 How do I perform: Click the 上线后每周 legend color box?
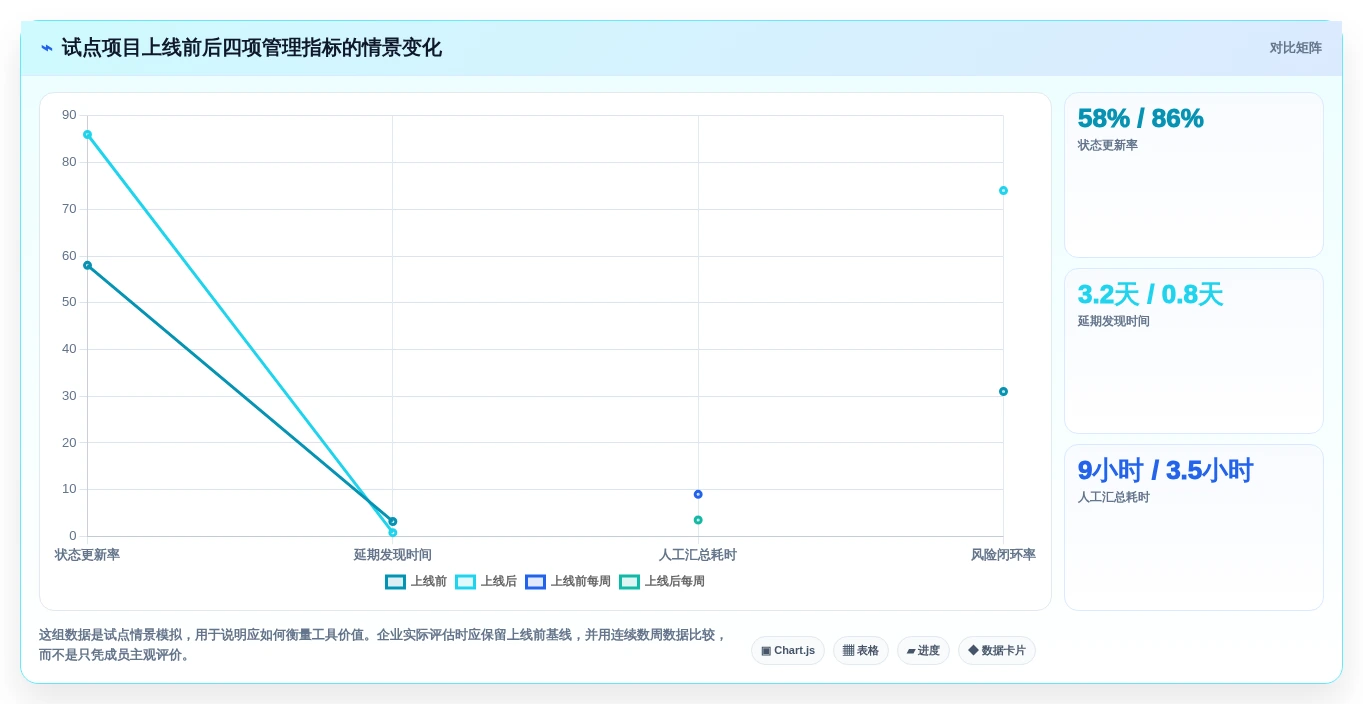coord(629,581)
